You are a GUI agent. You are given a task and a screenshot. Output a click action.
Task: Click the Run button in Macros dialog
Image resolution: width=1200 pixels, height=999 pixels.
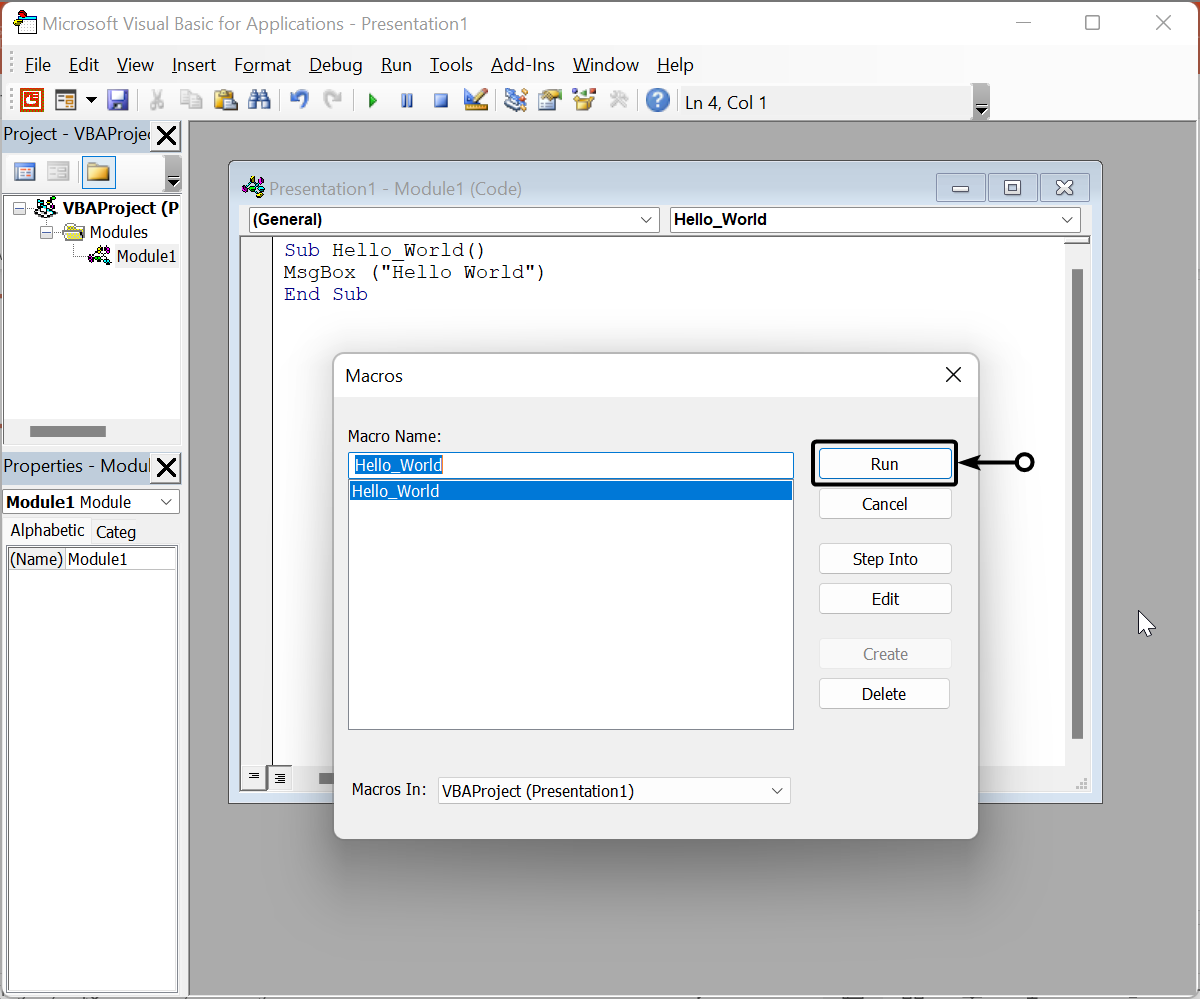pyautogui.click(x=884, y=464)
